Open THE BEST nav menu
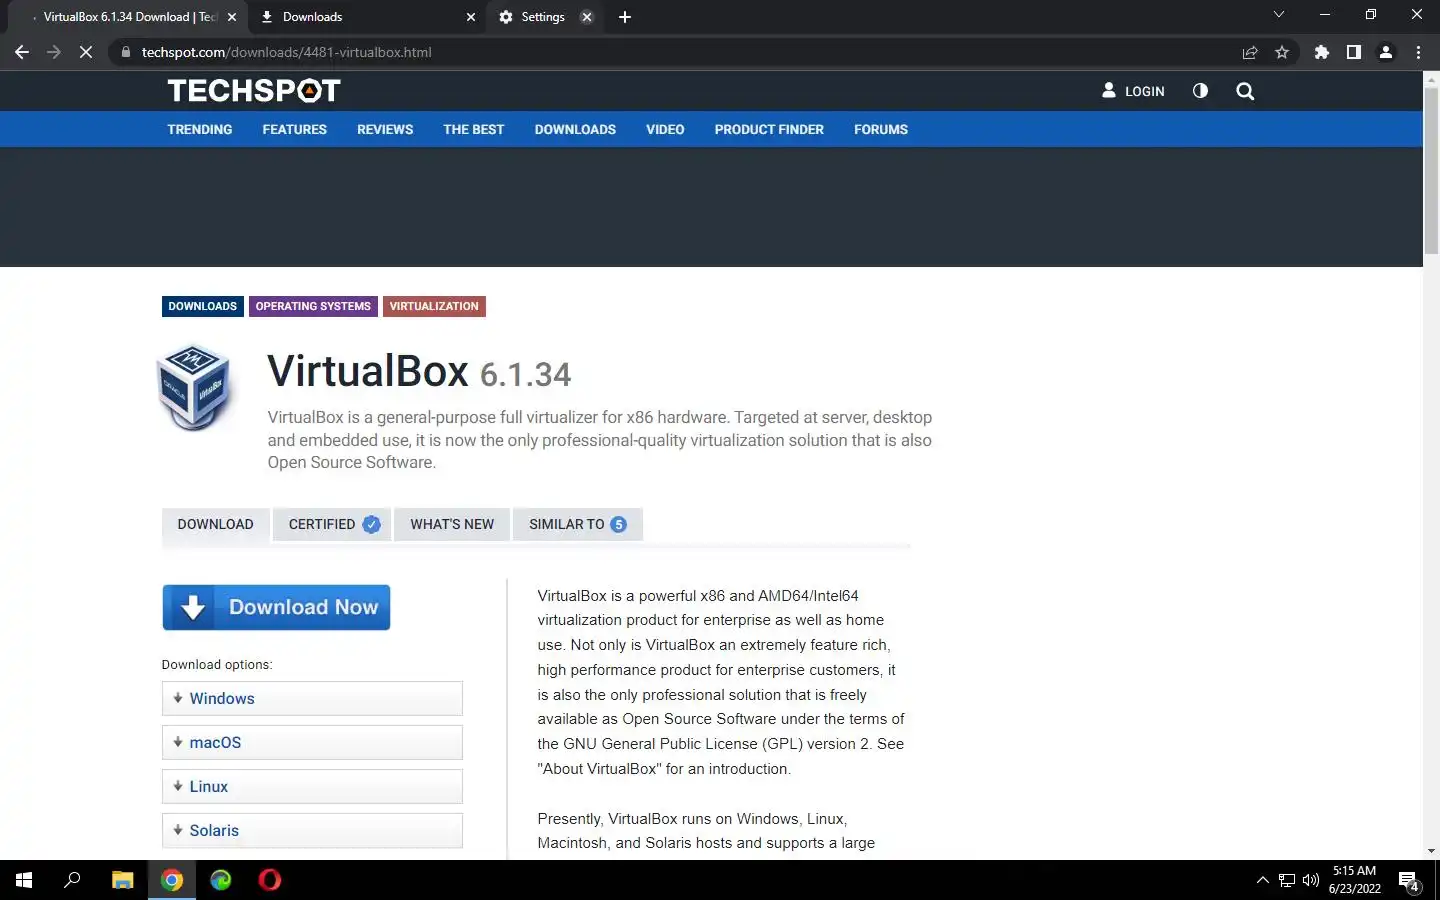1440x900 pixels. click(473, 129)
